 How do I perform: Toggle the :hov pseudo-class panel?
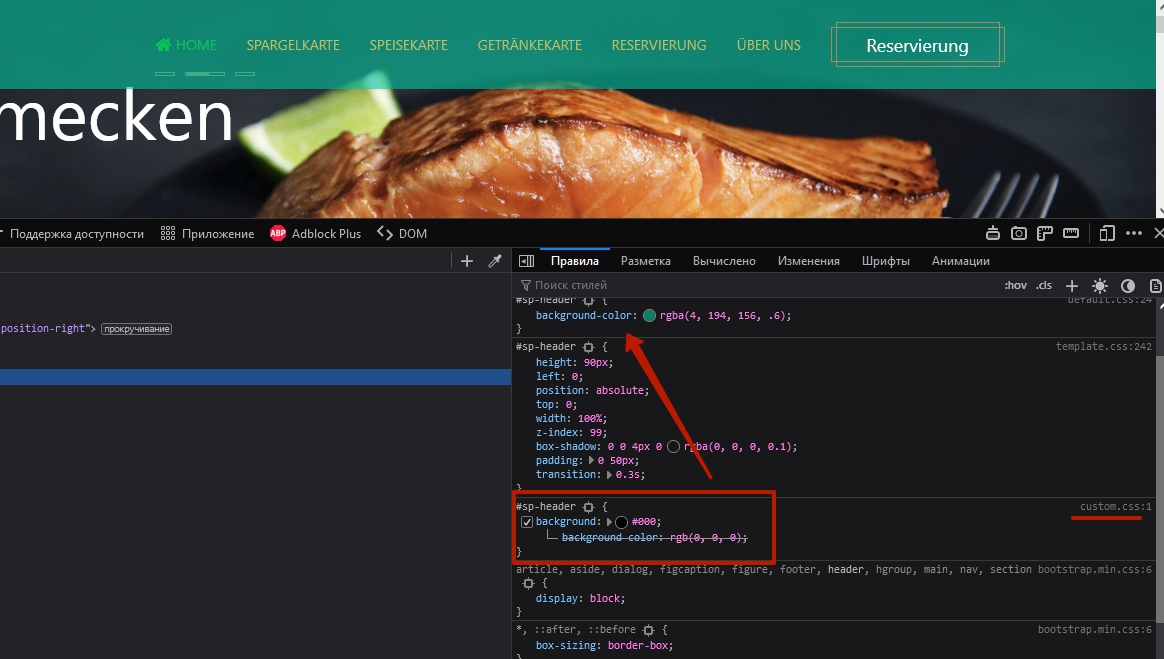(1015, 285)
